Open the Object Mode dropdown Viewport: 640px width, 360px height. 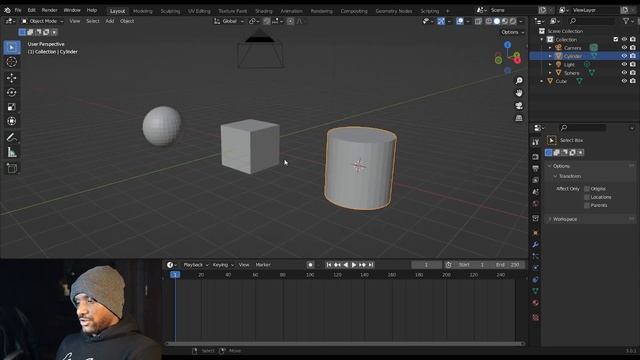[x=42, y=21]
